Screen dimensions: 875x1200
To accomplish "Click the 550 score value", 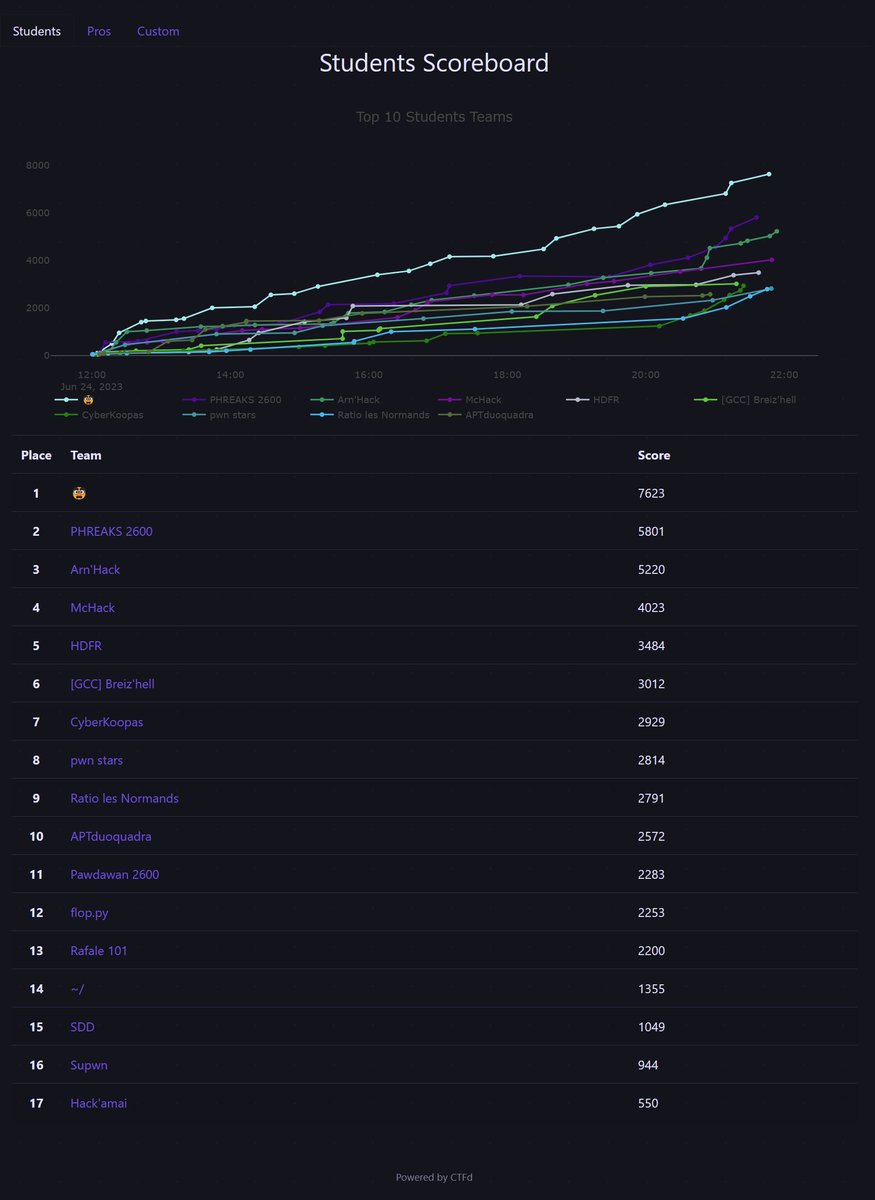I will (648, 1103).
